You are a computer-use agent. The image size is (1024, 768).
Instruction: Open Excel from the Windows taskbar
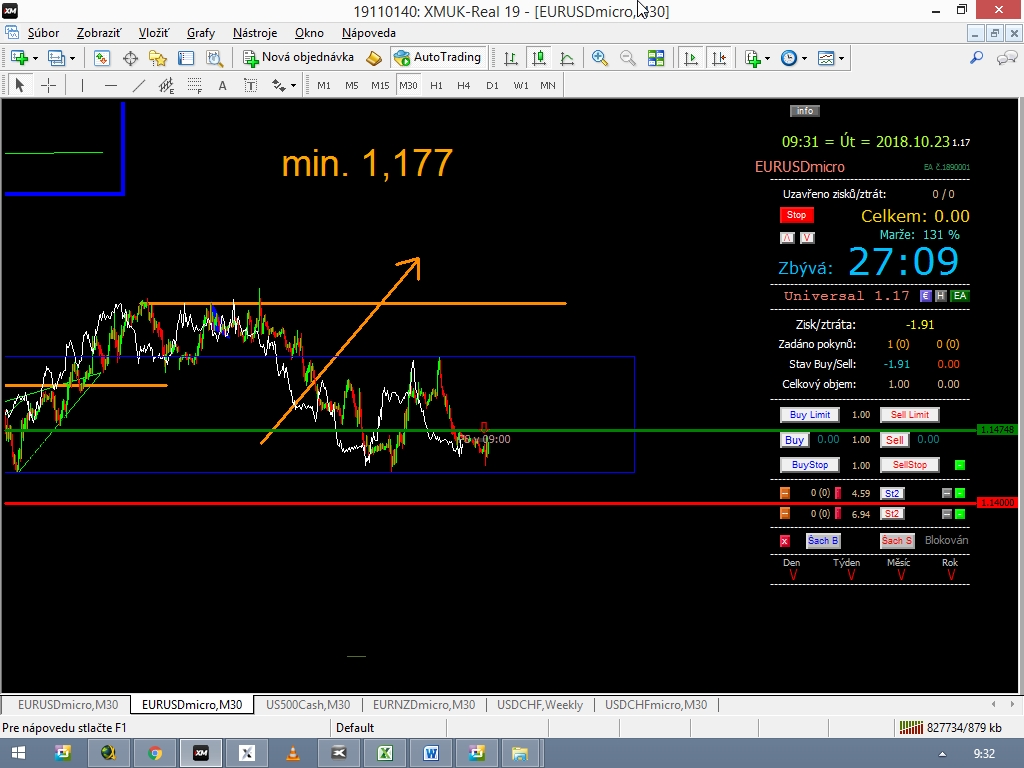pyautogui.click(x=385, y=754)
